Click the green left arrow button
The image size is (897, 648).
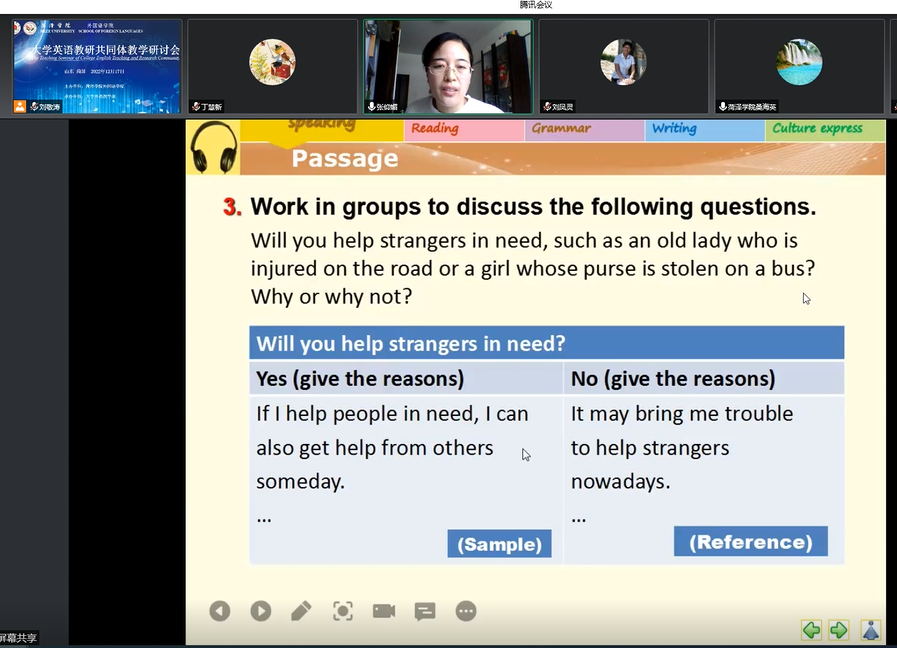811,630
